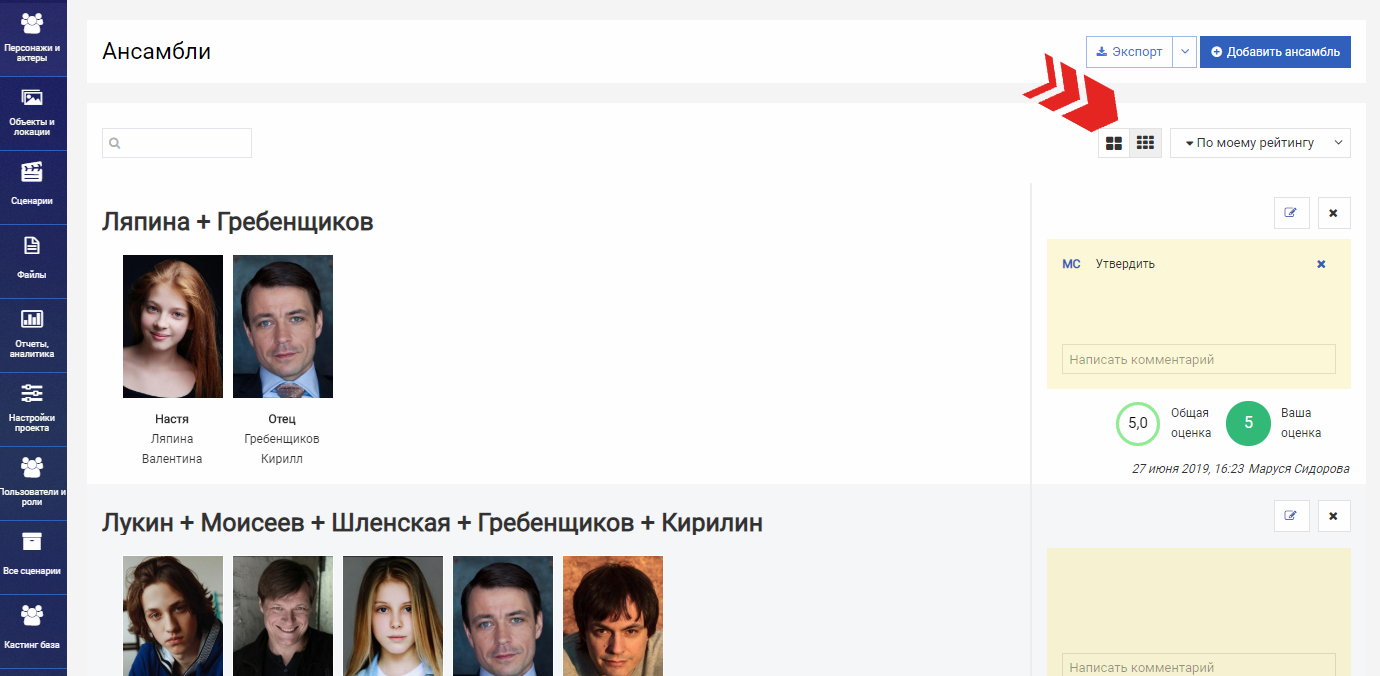Focus the ensembles search field
Viewport: 1380px width, 676px height.
[x=177, y=143]
